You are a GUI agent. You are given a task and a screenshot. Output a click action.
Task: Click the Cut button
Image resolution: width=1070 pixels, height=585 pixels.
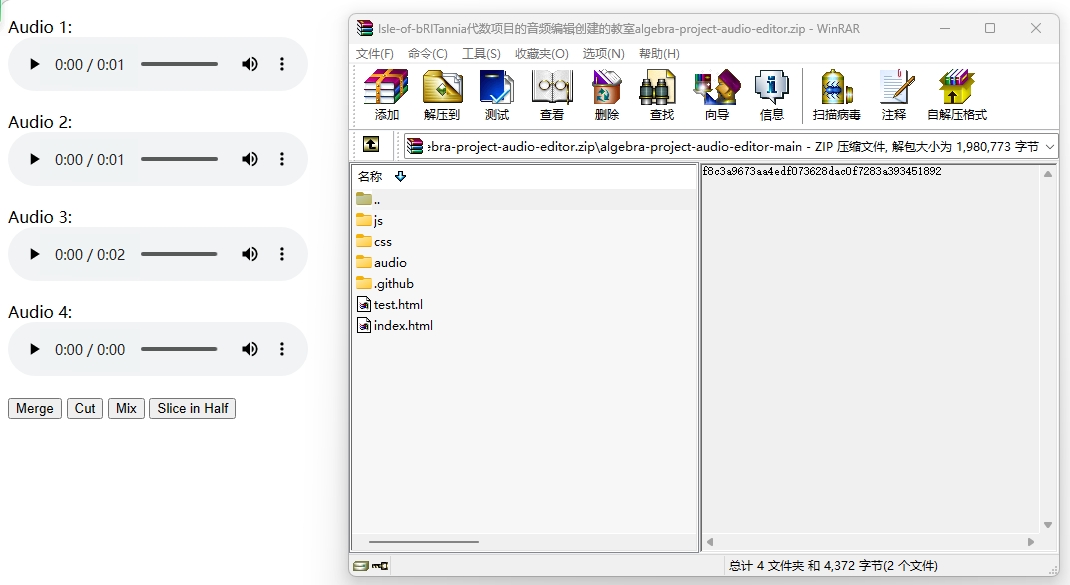(x=85, y=408)
